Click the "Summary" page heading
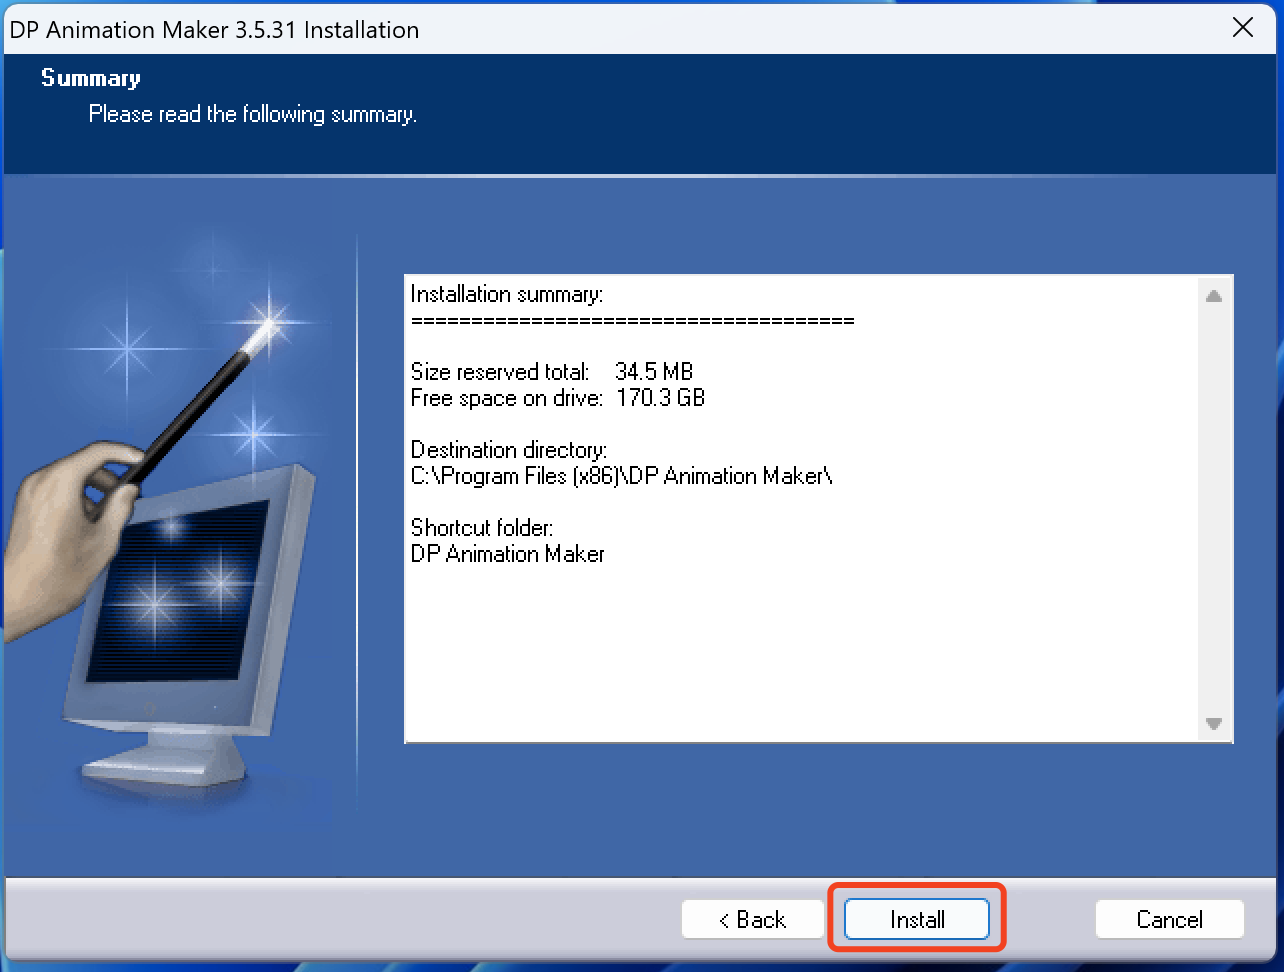The width and height of the screenshot is (1284, 972). tap(91, 78)
